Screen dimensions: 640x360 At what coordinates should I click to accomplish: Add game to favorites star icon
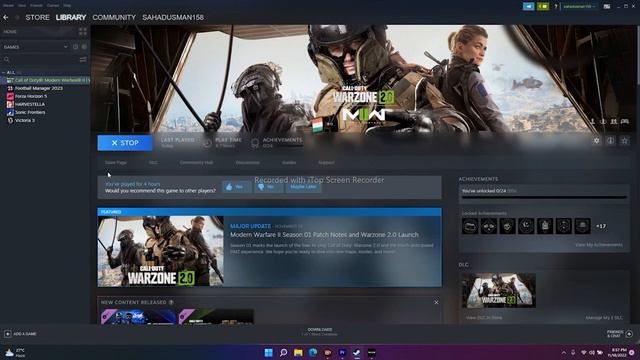click(624, 141)
